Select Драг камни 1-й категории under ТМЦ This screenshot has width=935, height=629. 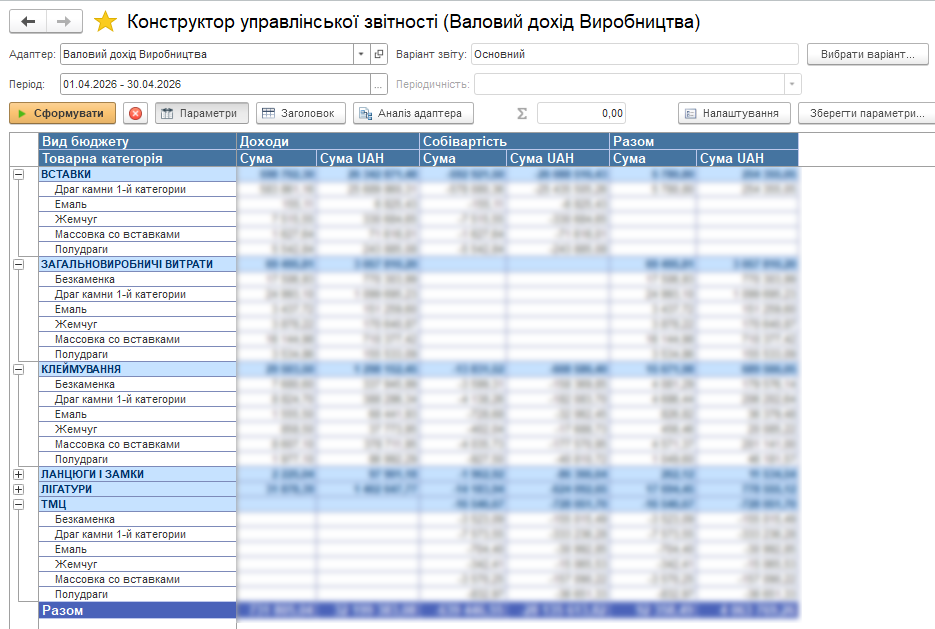pos(137,534)
